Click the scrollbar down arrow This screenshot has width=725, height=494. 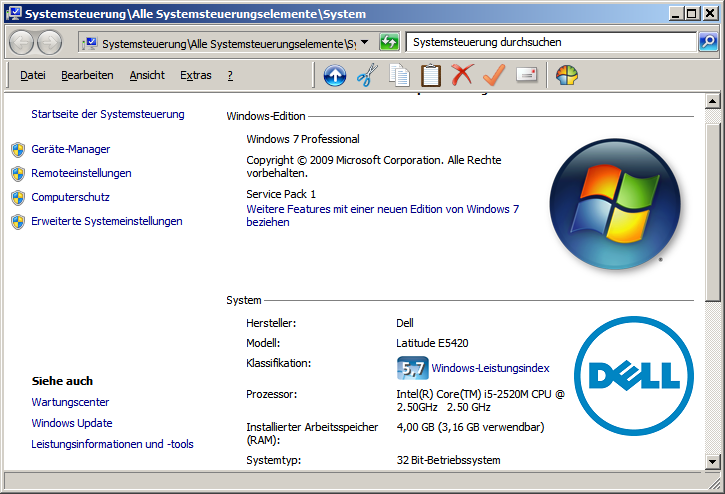(x=713, y=461)
